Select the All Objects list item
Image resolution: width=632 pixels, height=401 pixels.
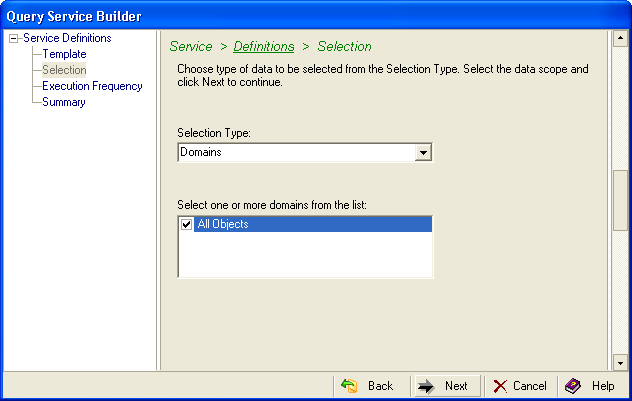(x=223, y=225)
